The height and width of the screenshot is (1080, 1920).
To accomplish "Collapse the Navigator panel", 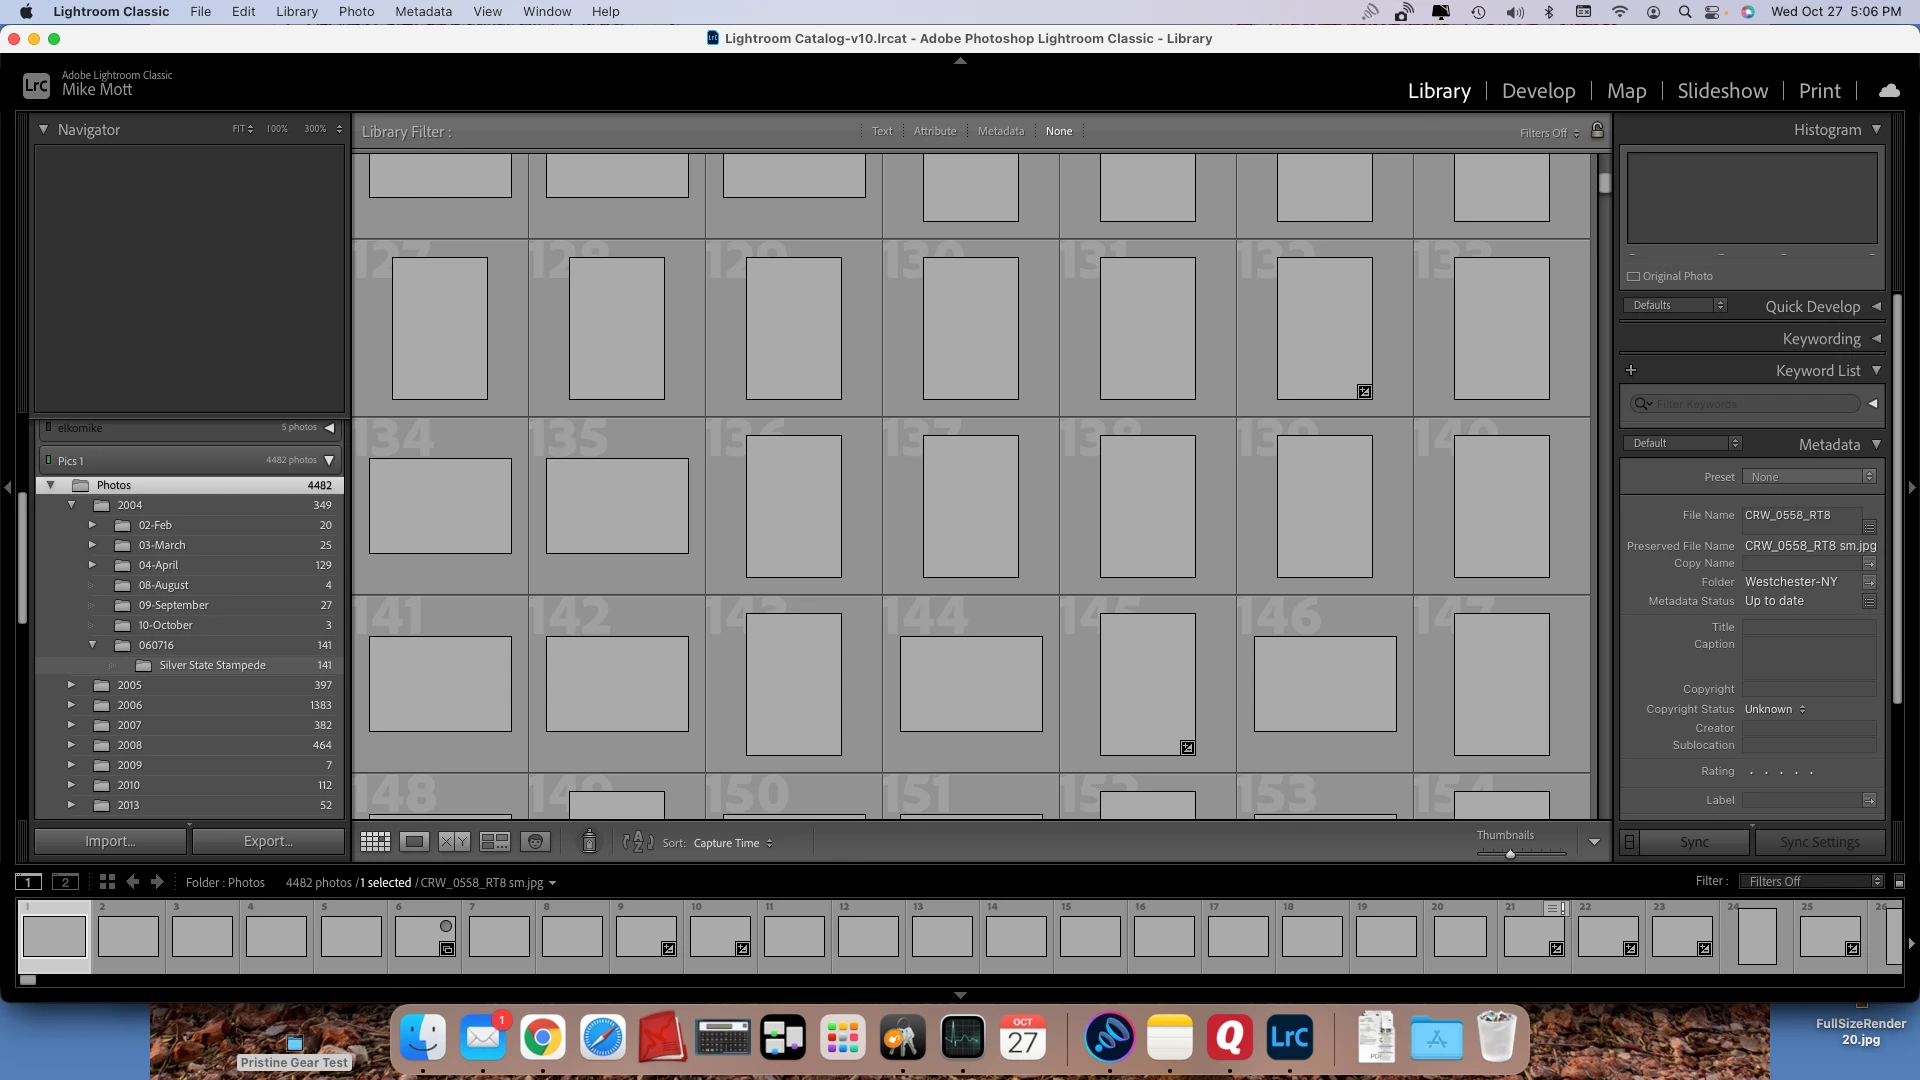I will tap(43, 130).
